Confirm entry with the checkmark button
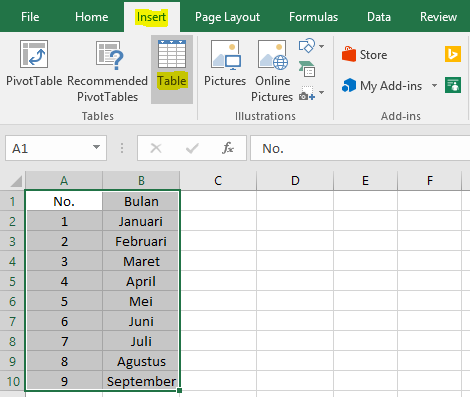The image size is (470, 397). (192, 148)
